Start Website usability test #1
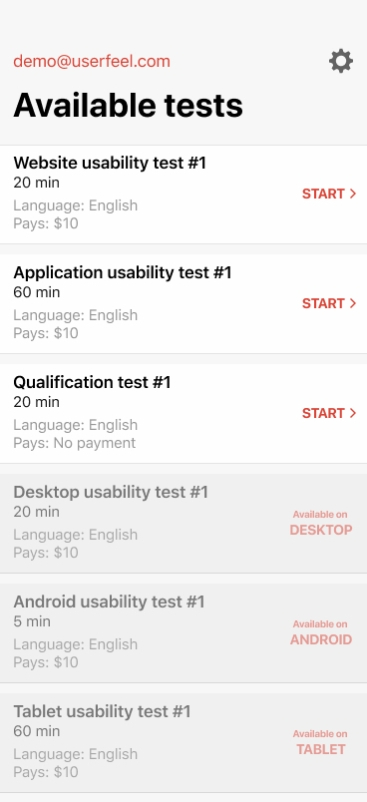367x802 pixels. click(x=329, y=194)
